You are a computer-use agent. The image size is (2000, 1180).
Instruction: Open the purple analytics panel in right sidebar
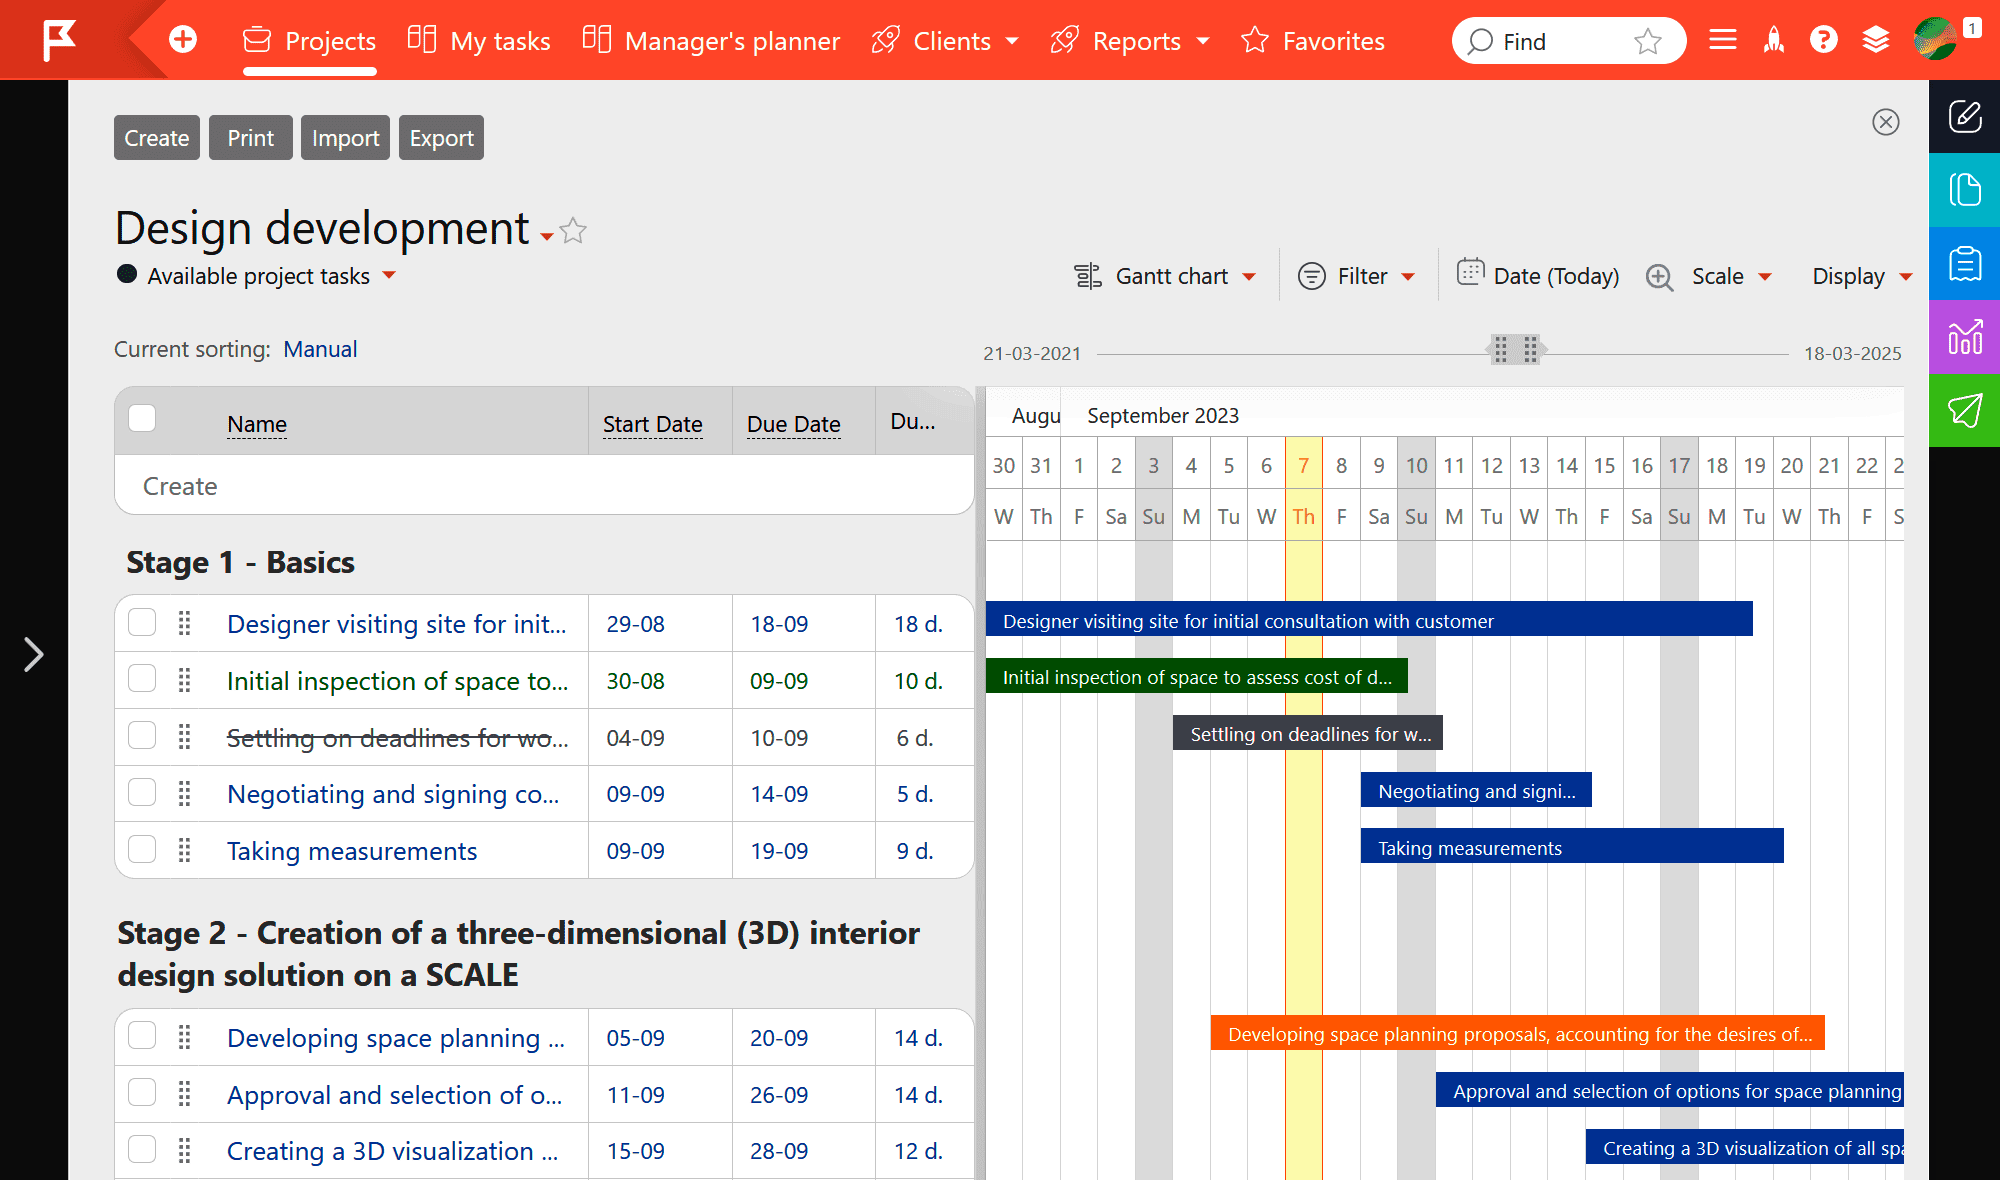(x=1964, y=338)
